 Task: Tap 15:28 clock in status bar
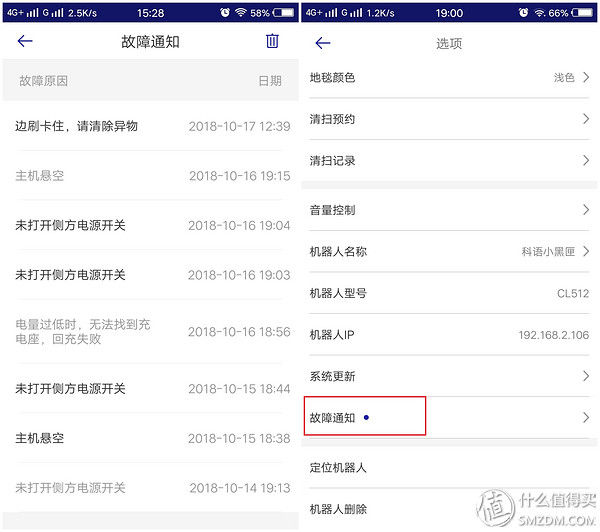(150, 13)
